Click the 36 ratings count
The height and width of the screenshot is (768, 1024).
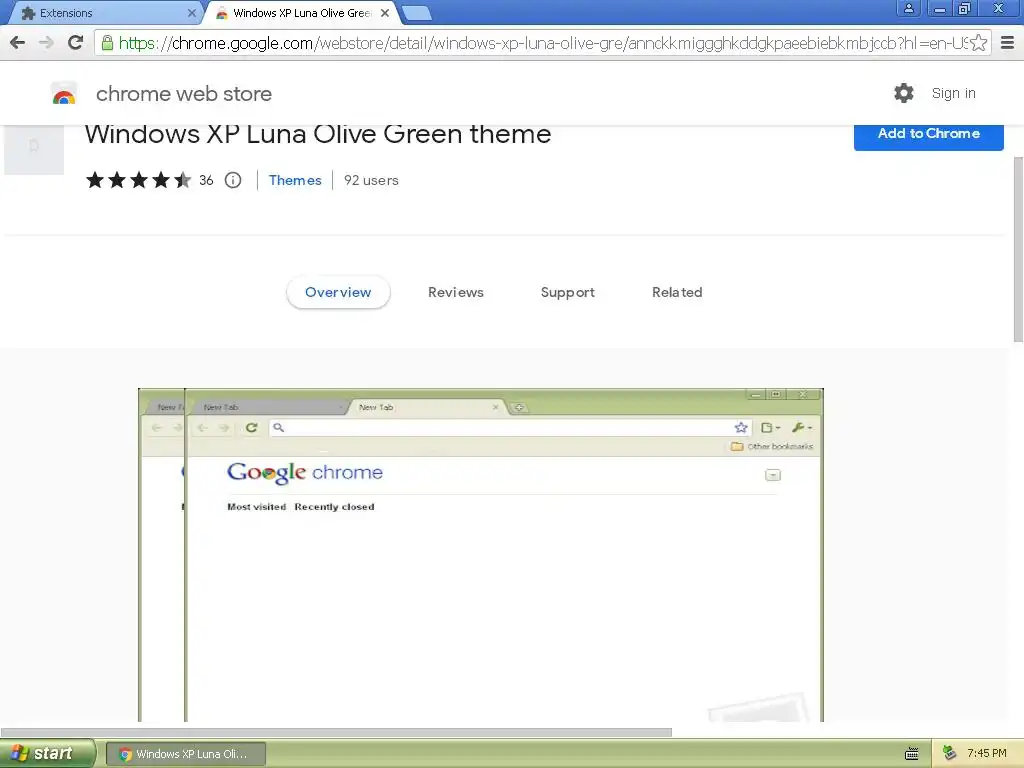pos(206,180)
